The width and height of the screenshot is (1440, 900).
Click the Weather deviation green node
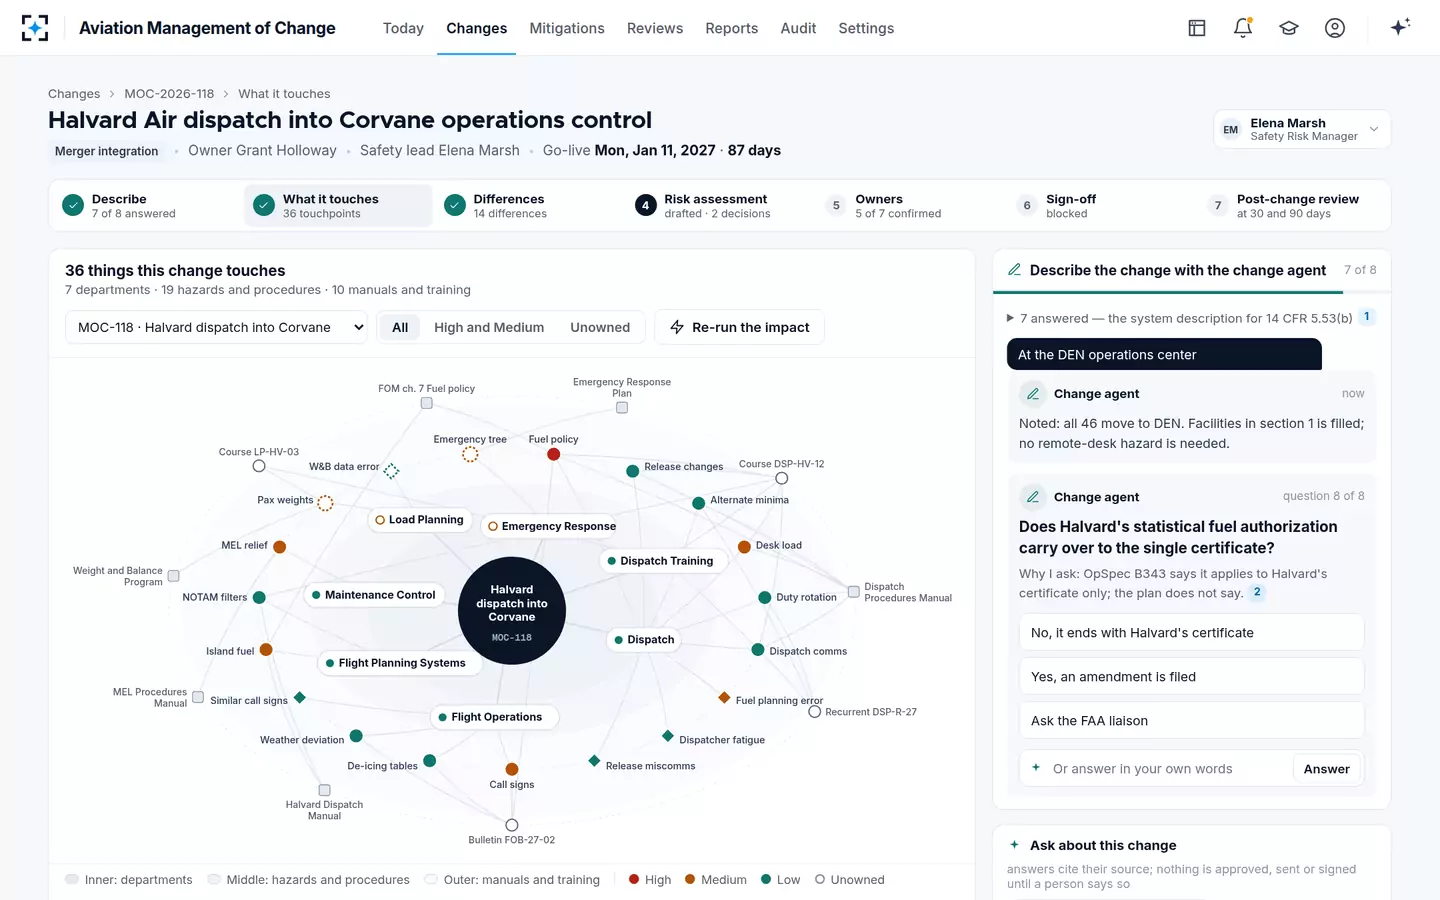click(x=356, y=736)
